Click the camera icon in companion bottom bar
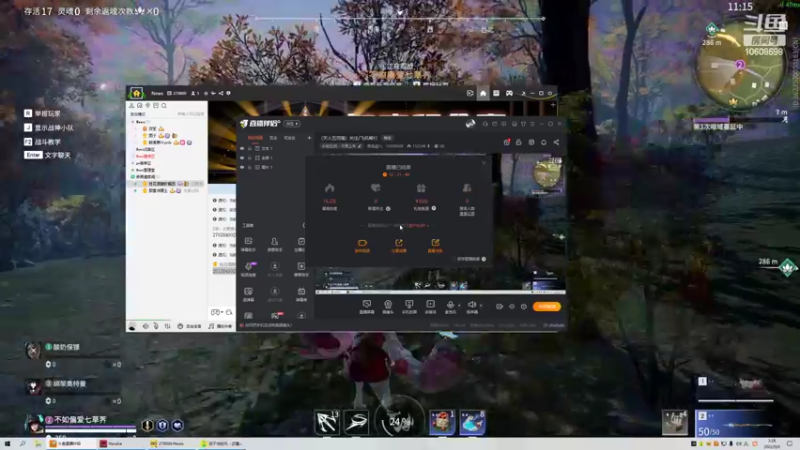 pos(388,305)
